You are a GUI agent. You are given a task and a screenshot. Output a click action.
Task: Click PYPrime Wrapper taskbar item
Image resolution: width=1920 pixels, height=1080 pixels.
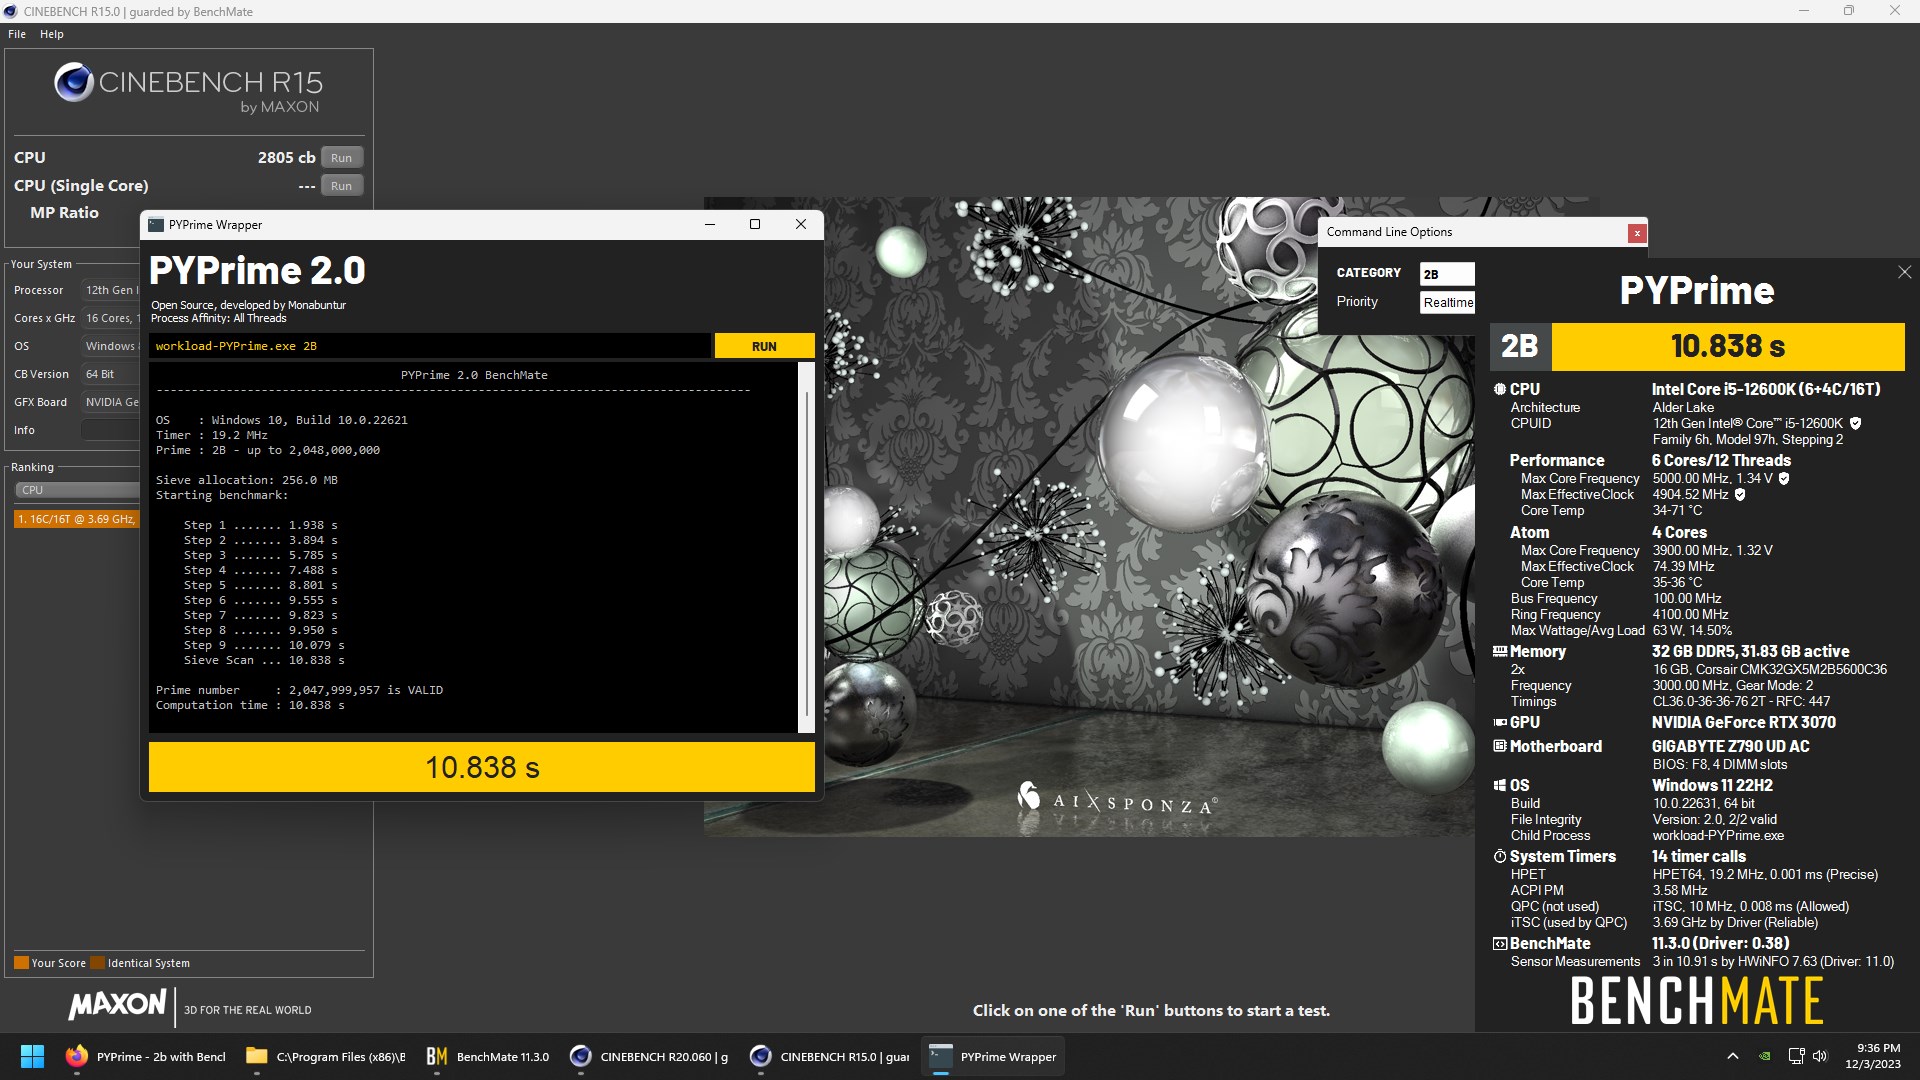(993, 1056)
